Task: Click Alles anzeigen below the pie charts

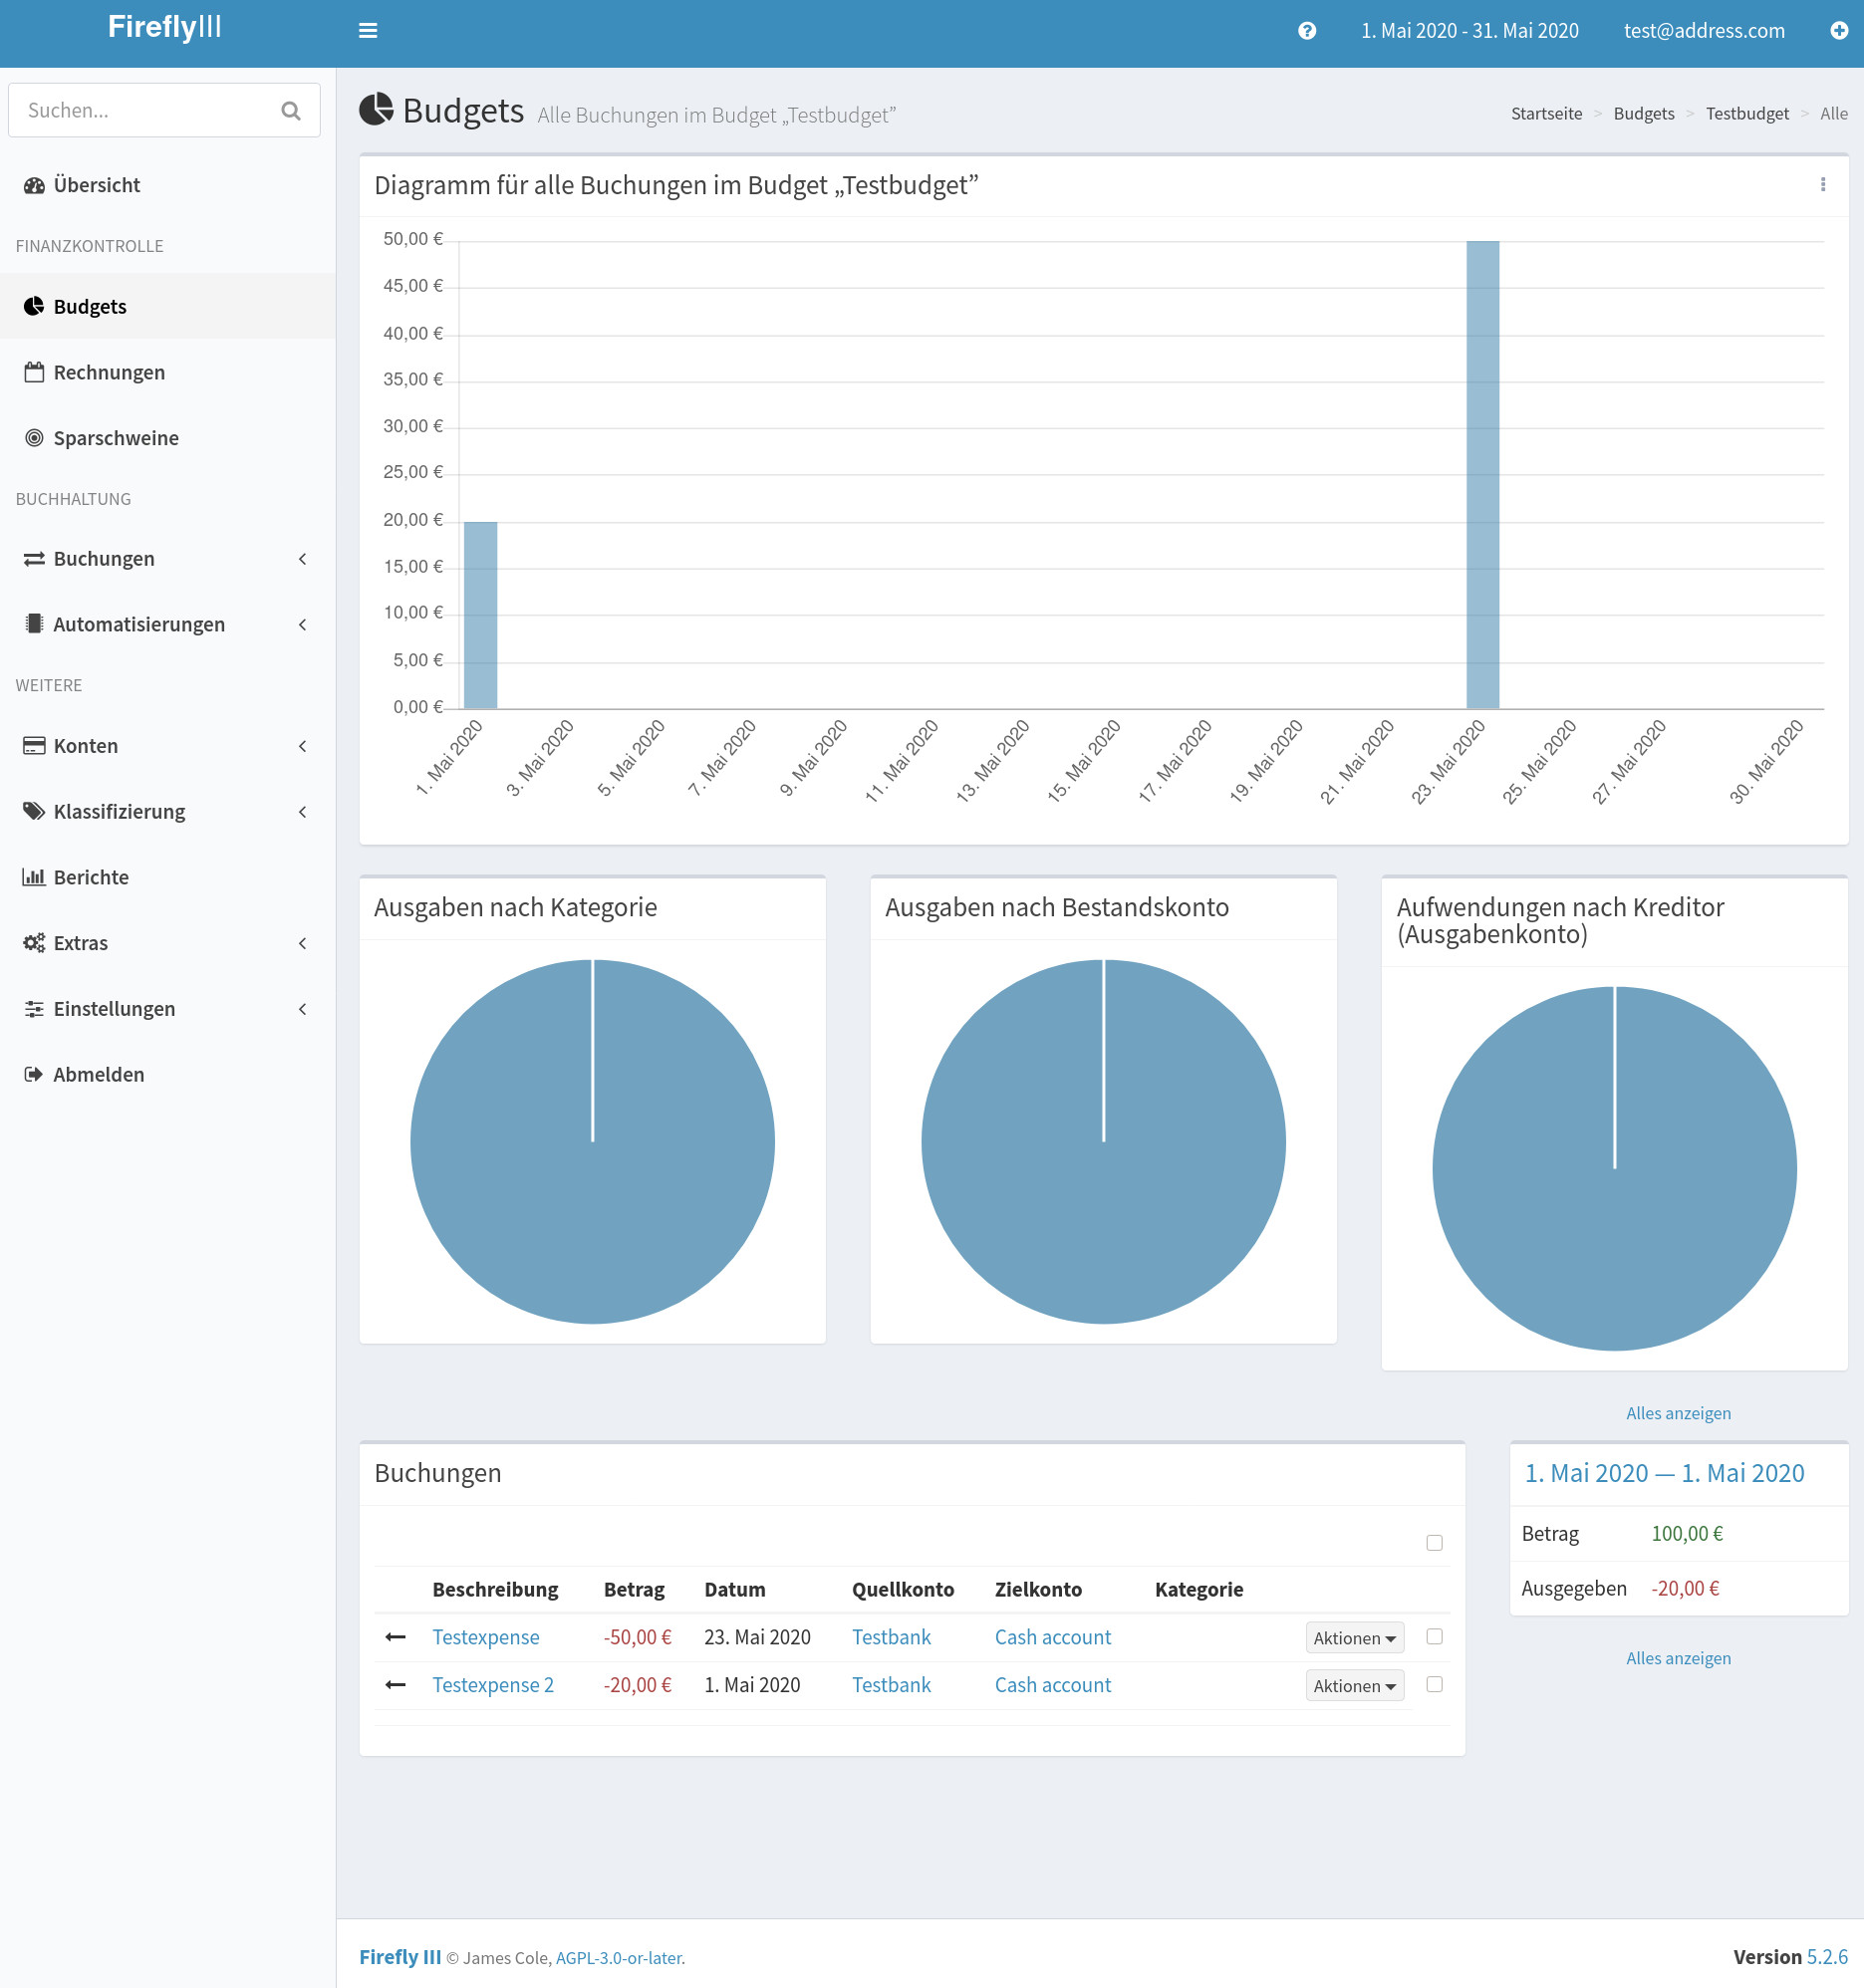Action: coord(1677,1413)
